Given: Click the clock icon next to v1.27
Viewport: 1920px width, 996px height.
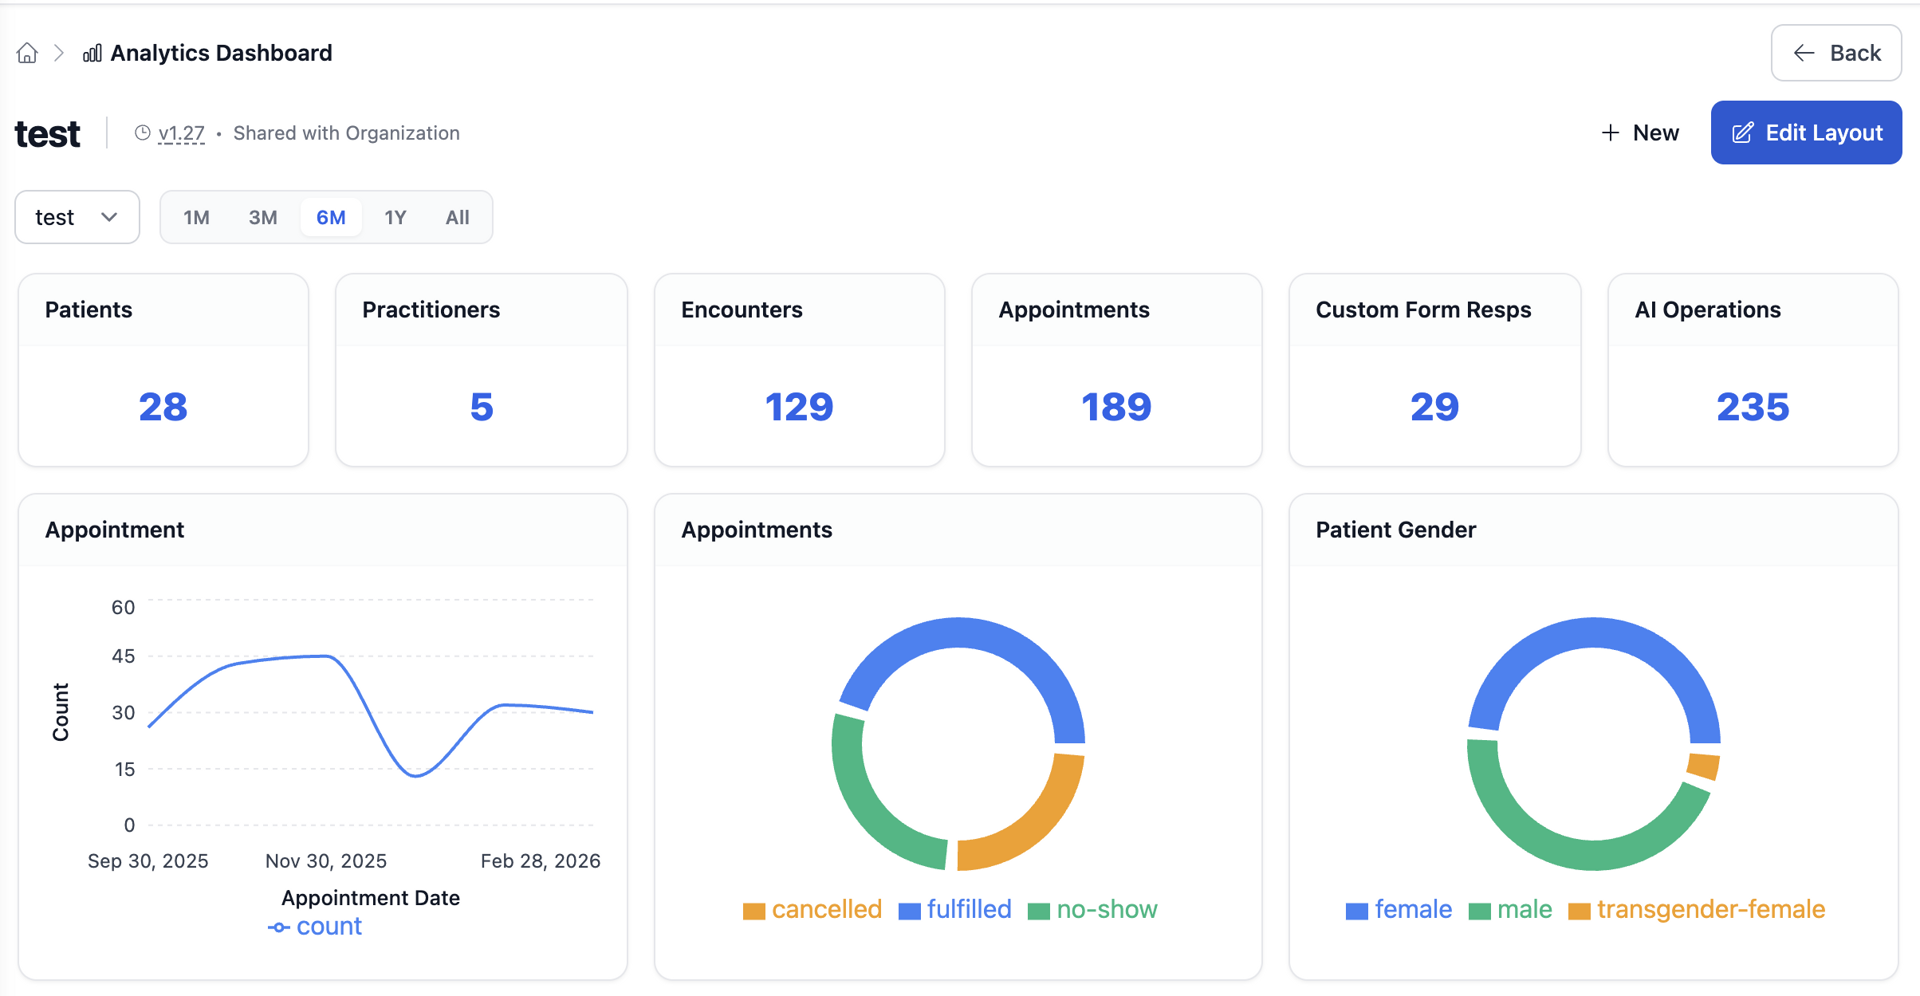Looking at the screenshot, I should click(x=142, y=132).
